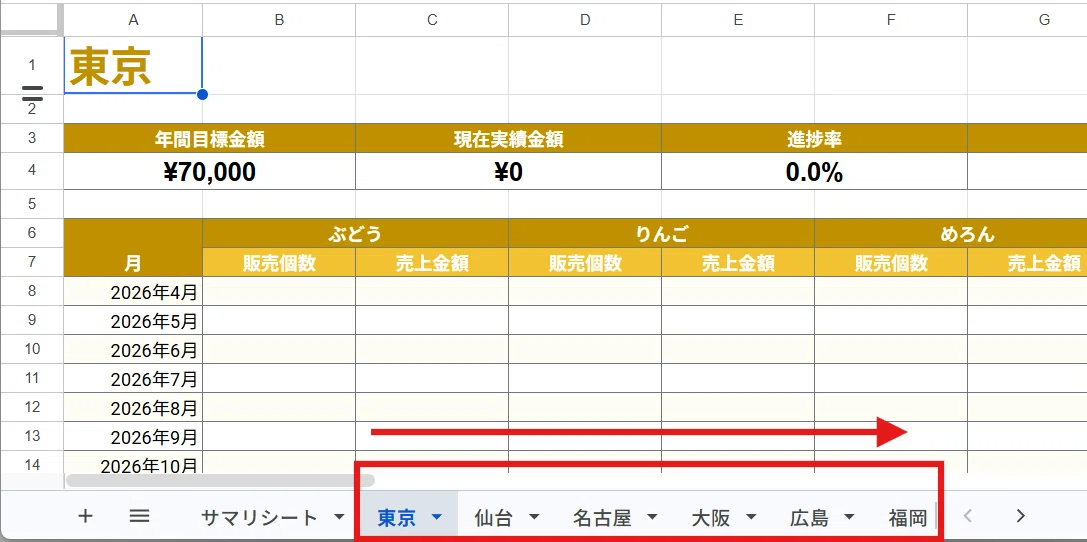Click the 2026年4月 cell
Viewport: 1087px width, 542px height.
[x=133, y=291]
